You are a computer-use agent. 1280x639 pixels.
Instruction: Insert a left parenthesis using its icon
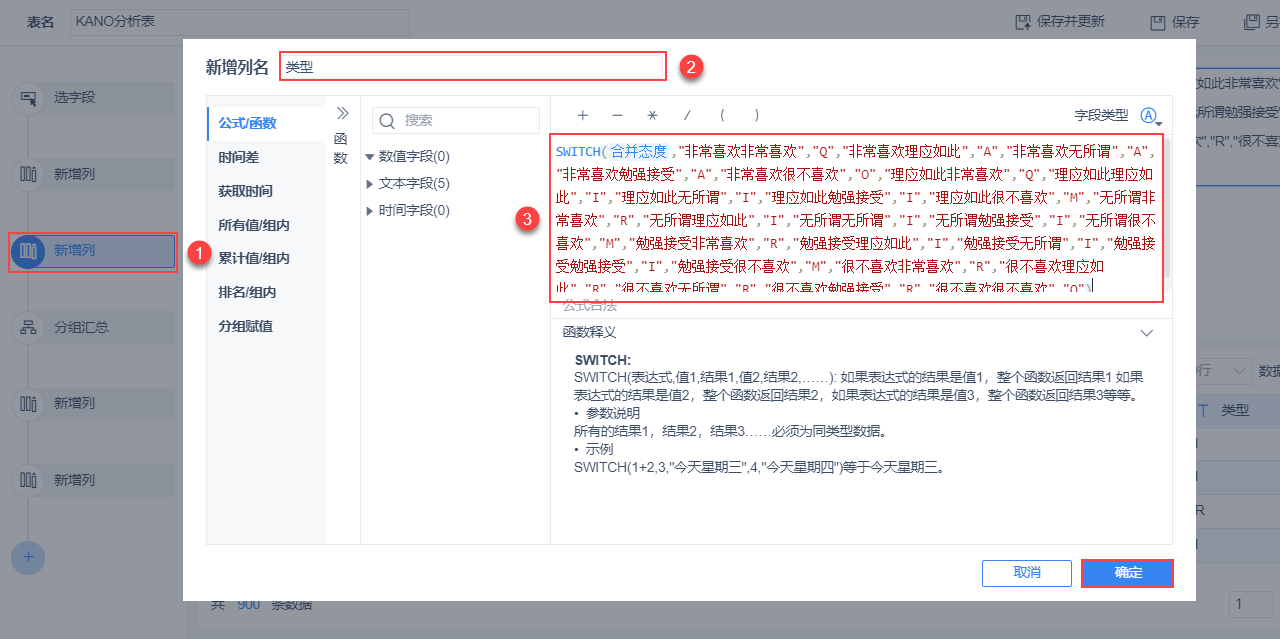point(722,117)
